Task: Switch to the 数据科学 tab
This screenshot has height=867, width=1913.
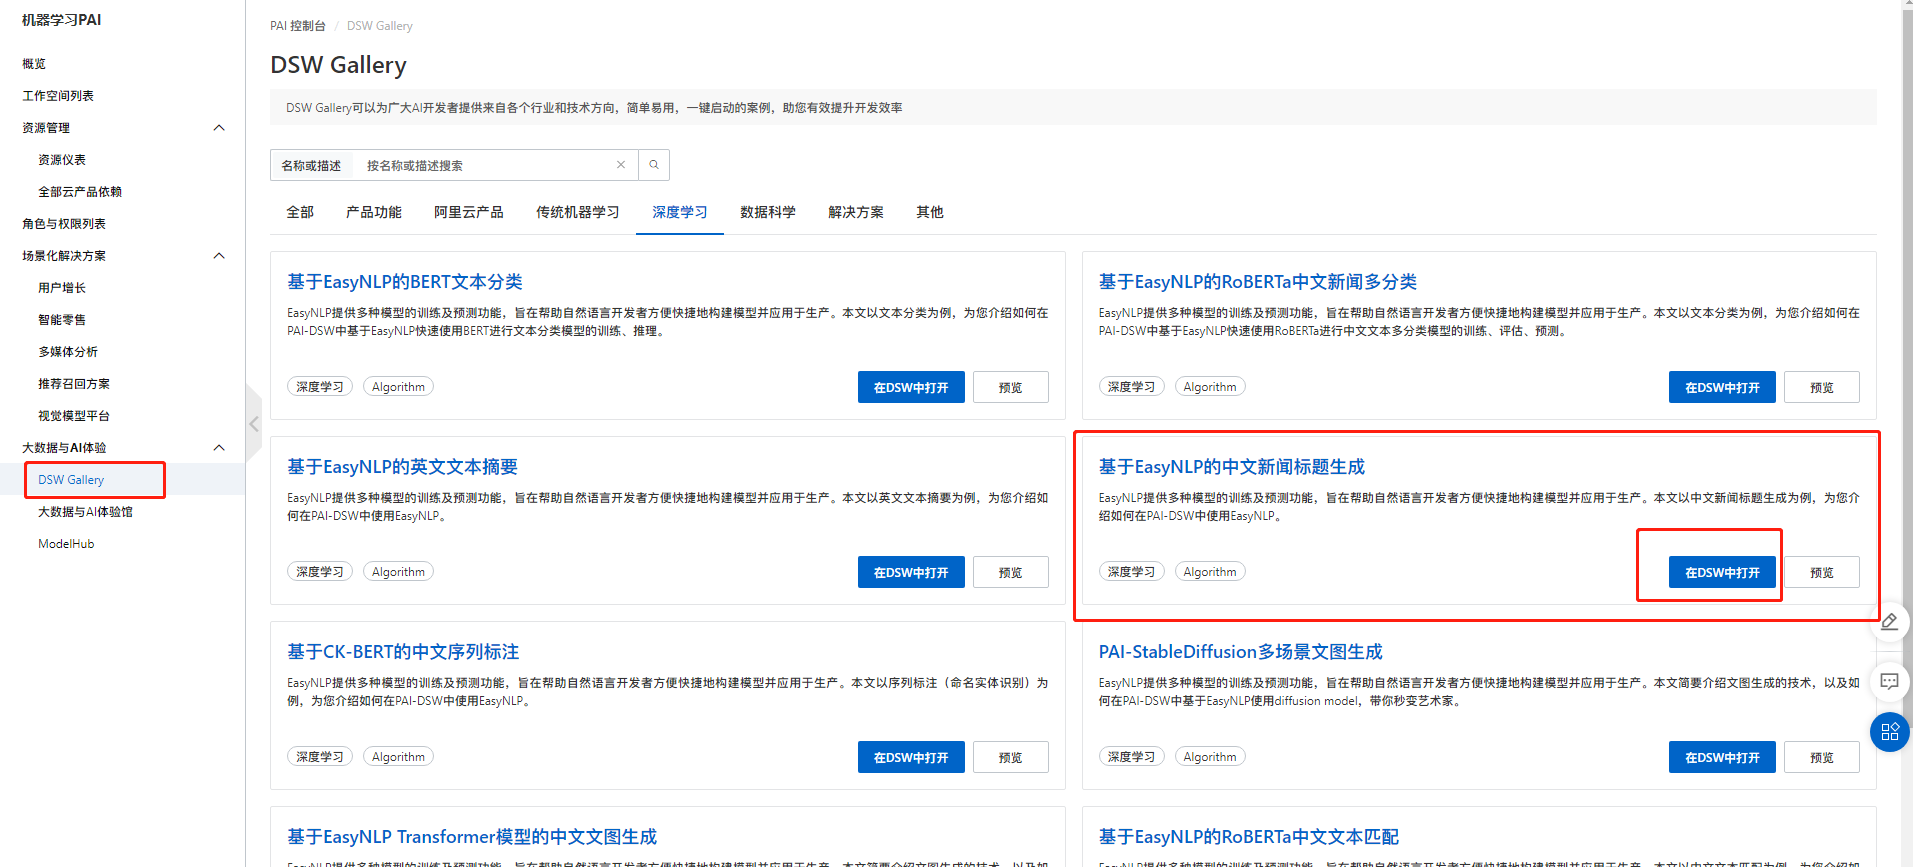Action: click(x=768, y=212)
